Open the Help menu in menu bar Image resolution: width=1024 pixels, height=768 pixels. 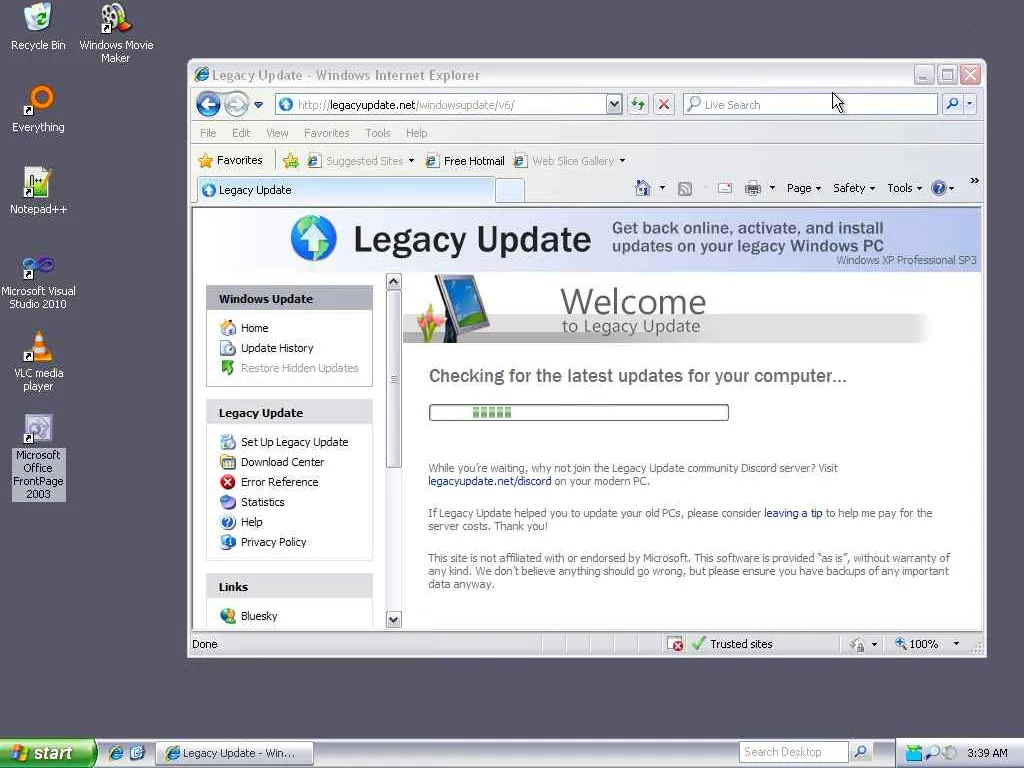coord(416,133)
